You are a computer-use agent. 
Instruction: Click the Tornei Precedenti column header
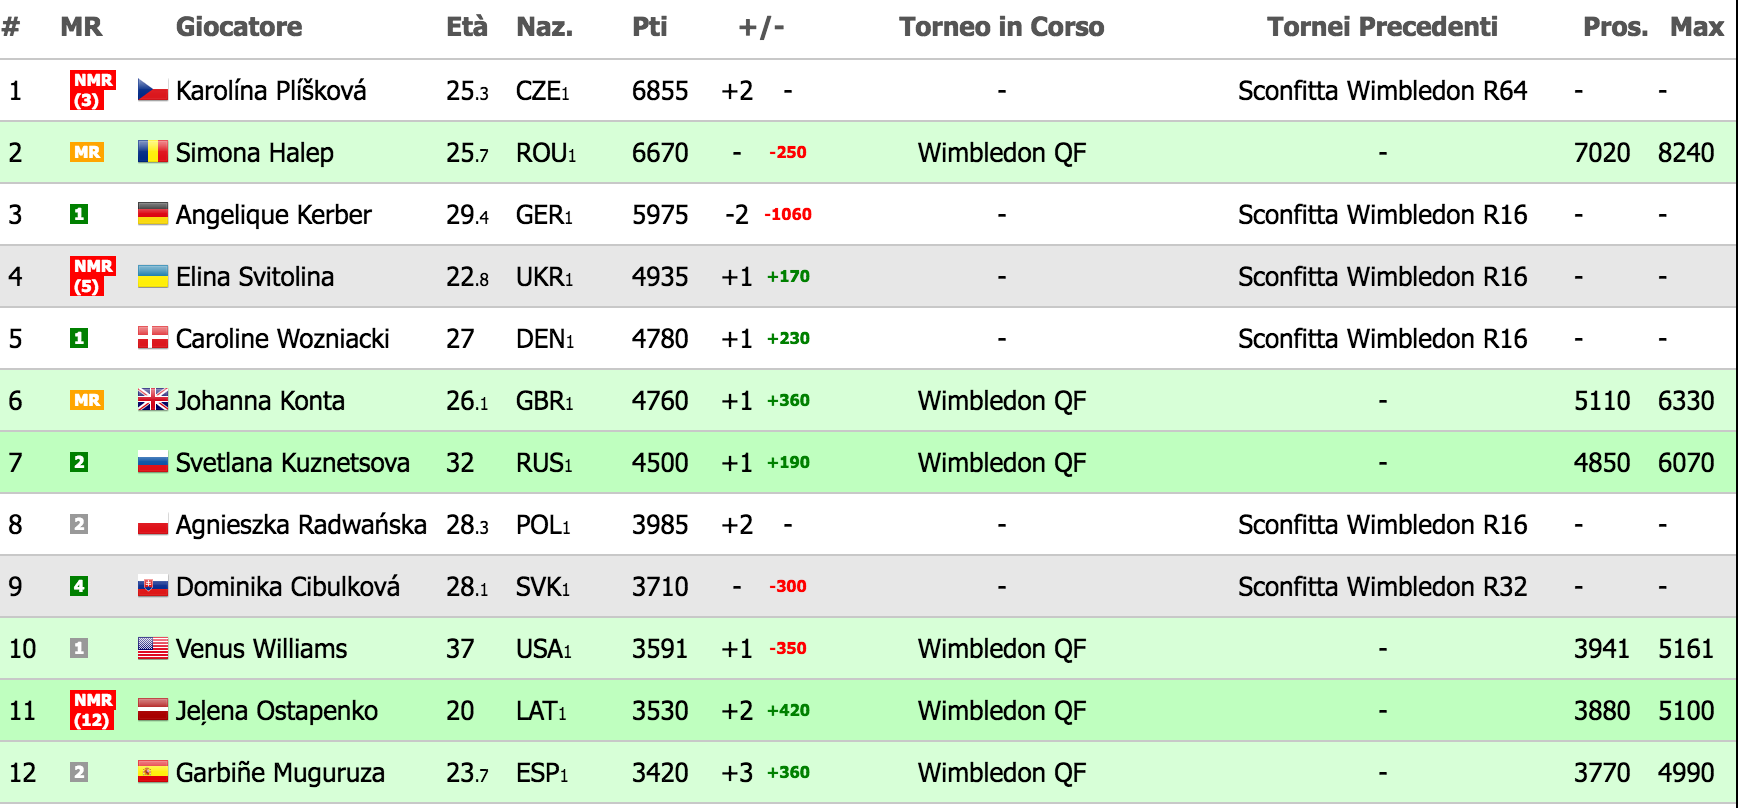click(x=1382, y=27)
